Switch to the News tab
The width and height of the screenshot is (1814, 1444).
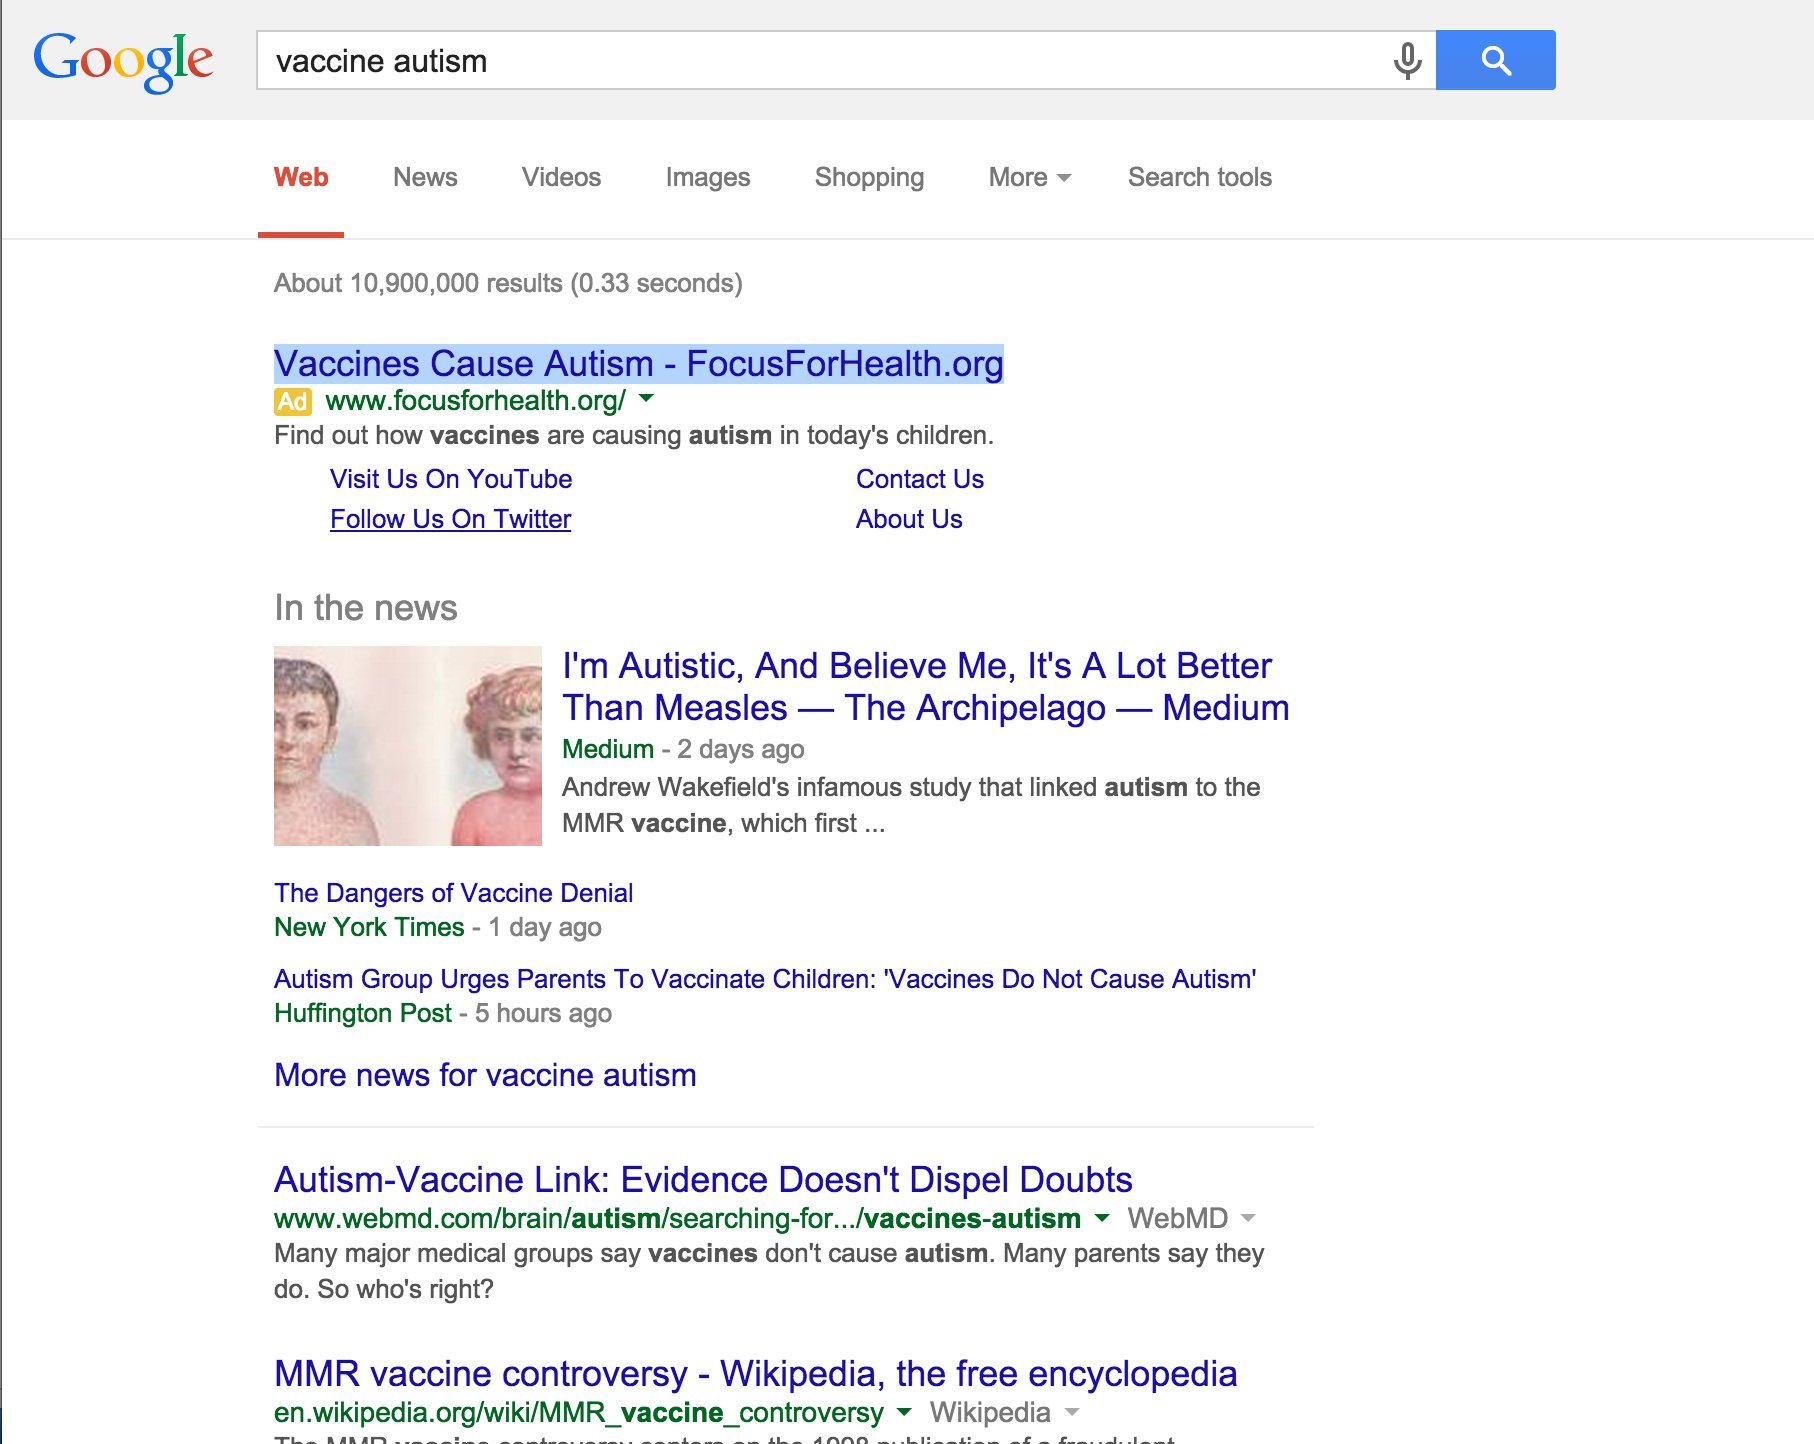point(425,177)
